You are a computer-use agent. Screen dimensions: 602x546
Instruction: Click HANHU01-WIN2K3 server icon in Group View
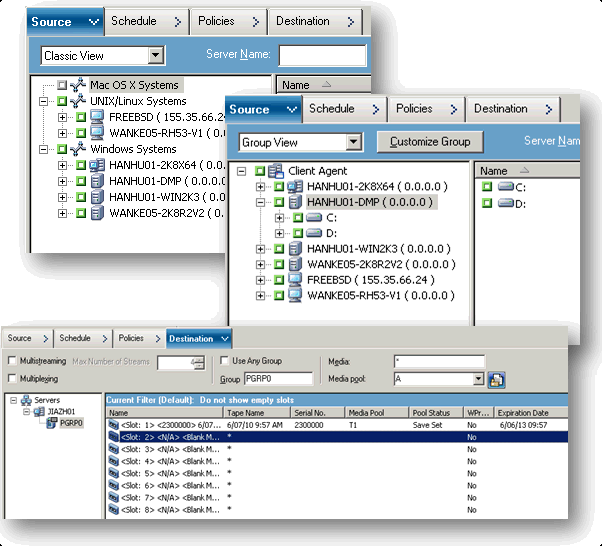tap(295, 249)
